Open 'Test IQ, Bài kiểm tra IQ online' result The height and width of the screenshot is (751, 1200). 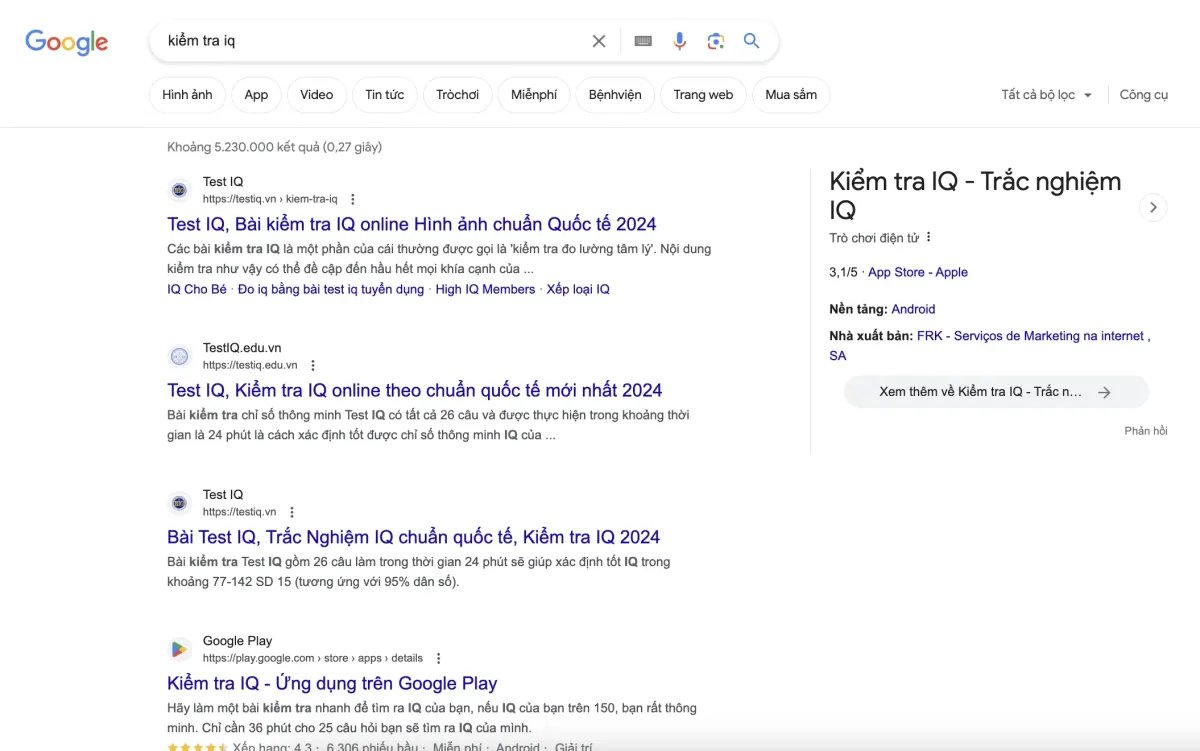pyautogui.click(x=412, y=224)
